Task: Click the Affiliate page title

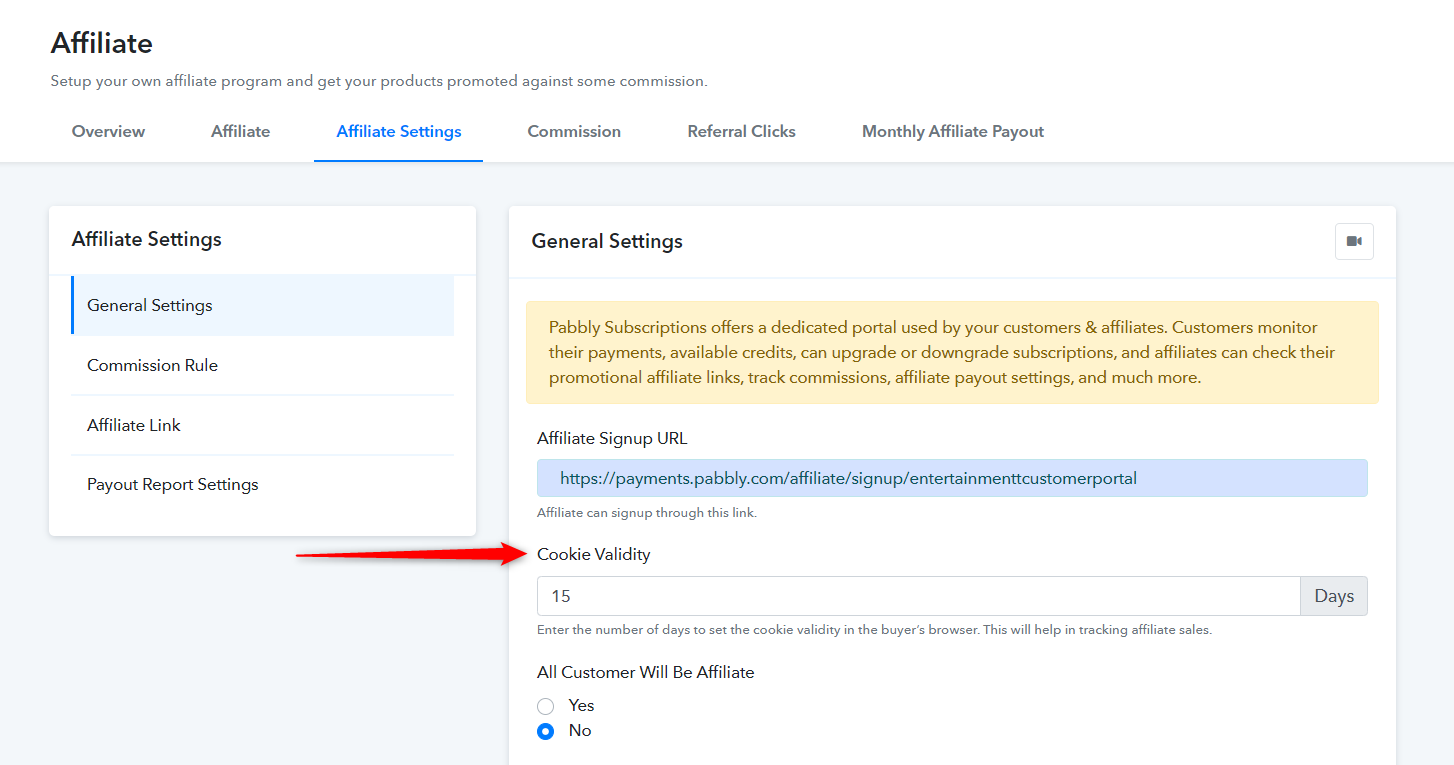Action: [102, 43]
